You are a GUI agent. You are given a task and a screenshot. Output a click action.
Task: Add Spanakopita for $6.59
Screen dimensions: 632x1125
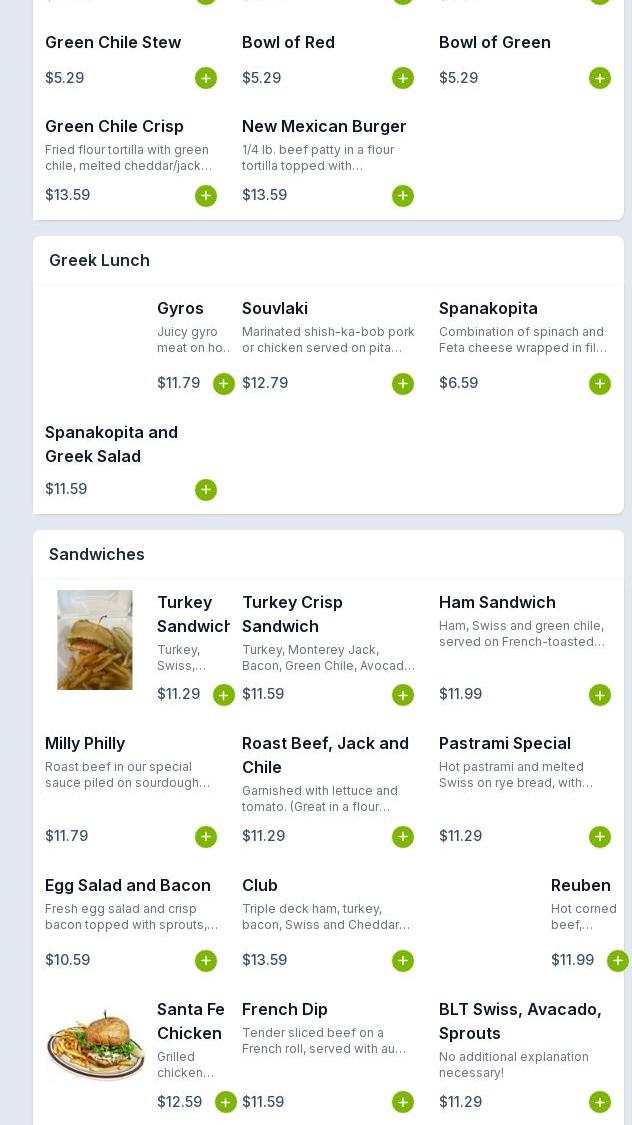(600, 384)
